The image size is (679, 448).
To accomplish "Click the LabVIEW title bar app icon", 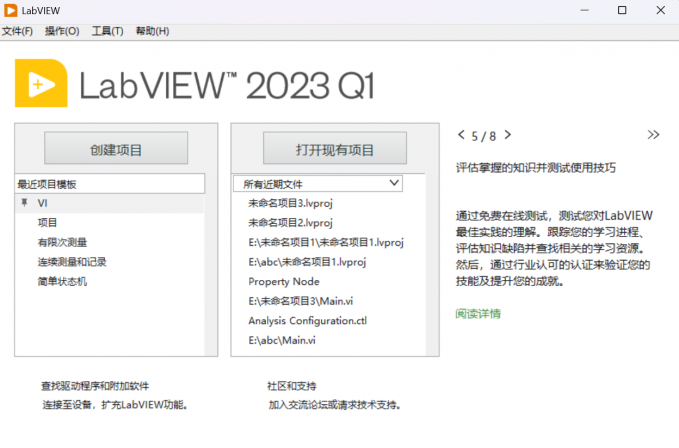I will pos(10,10).
